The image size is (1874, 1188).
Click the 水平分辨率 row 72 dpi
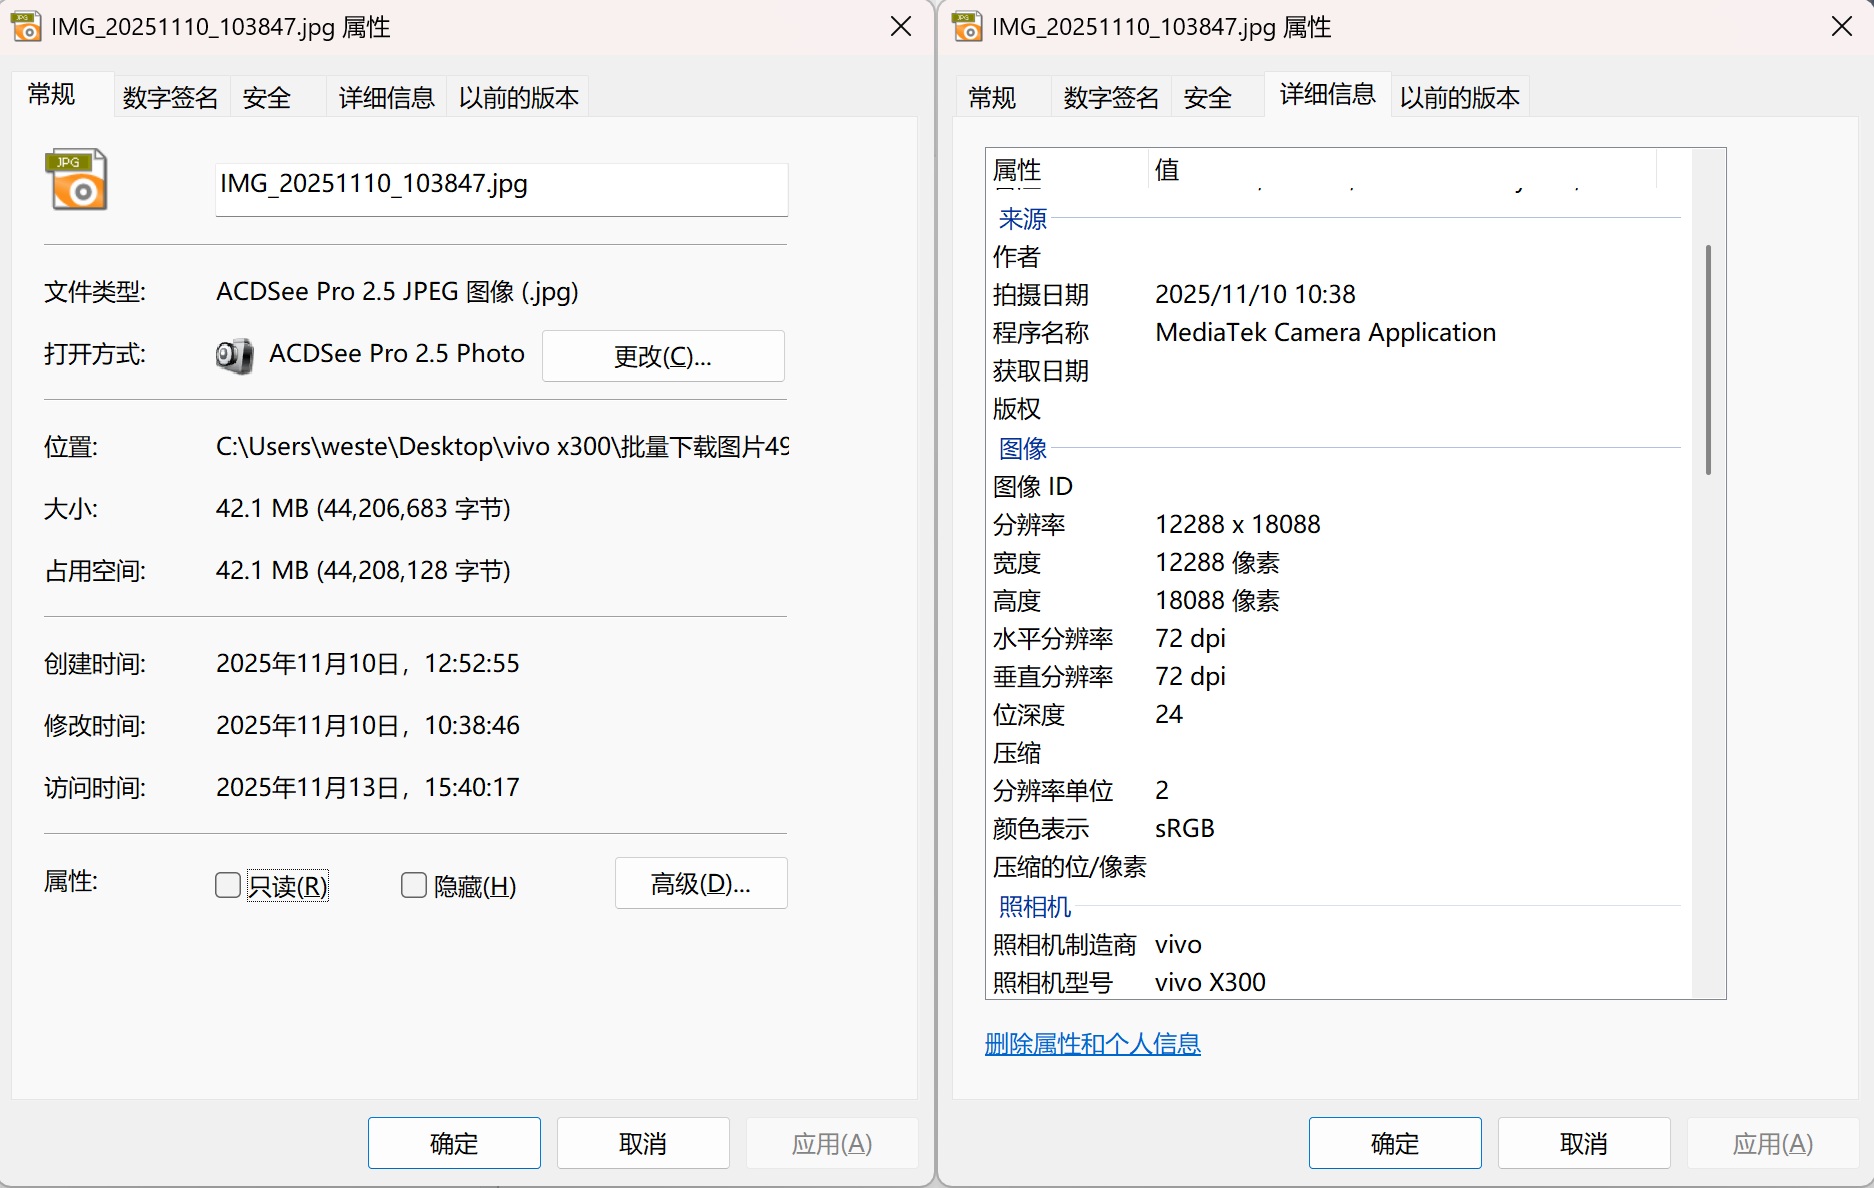[x=1336, y=638]
